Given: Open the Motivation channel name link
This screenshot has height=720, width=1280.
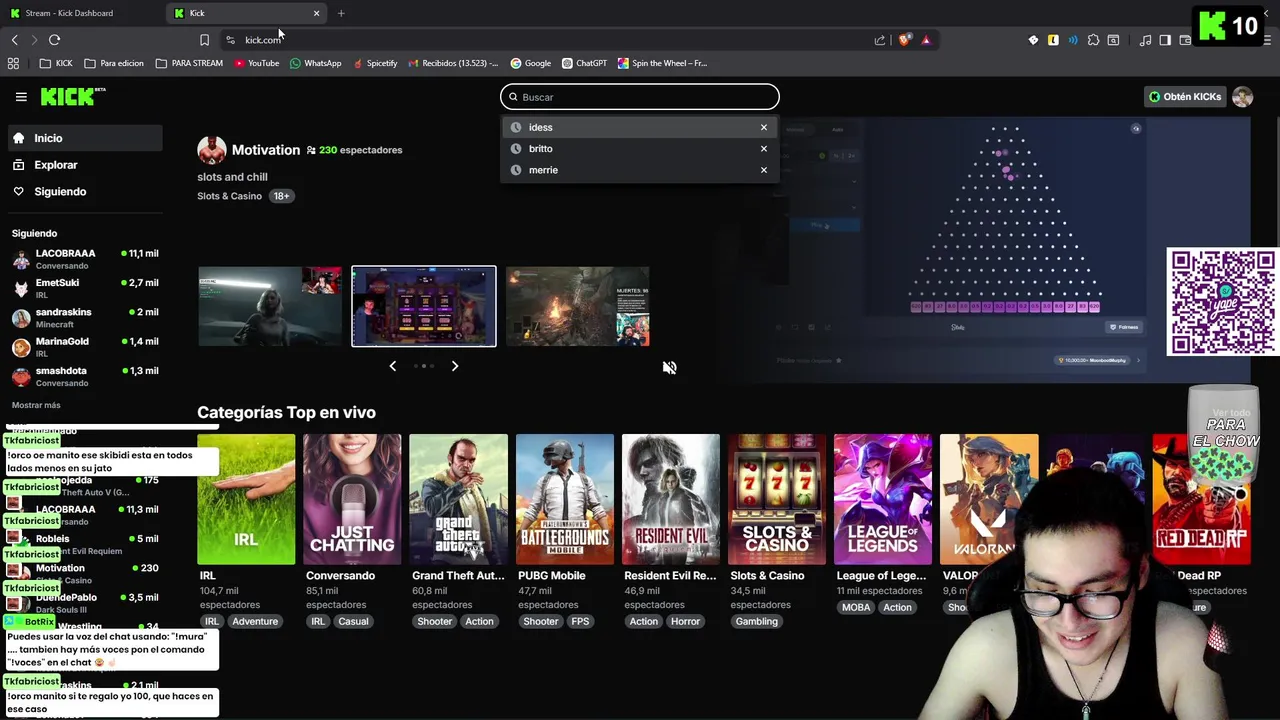Looking at the screenshot, I should click(266, 150).
